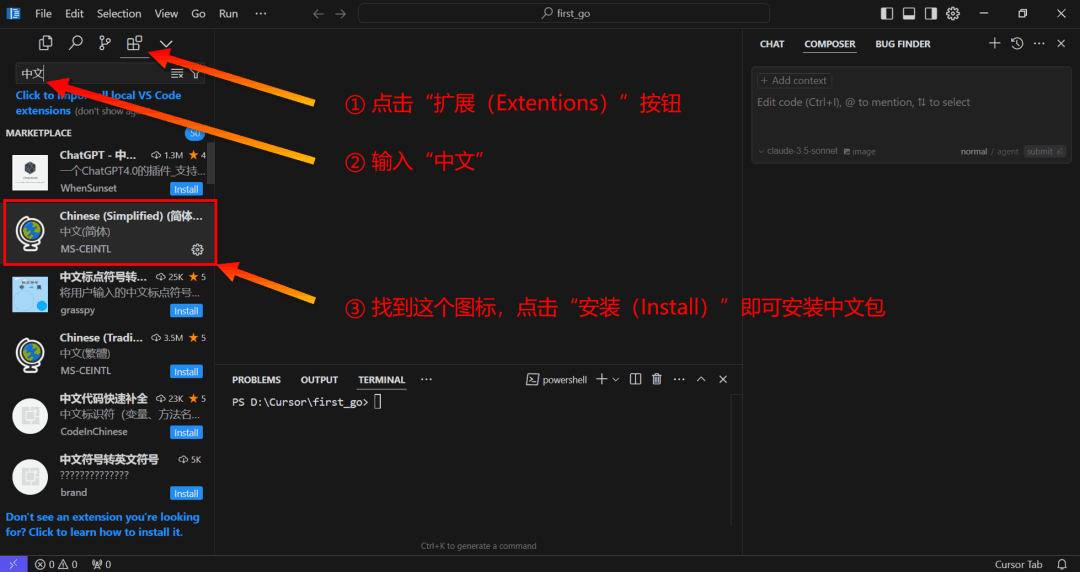
Task: Install the Chinese (Traditional) language pack
Action: tap(186, 371)
